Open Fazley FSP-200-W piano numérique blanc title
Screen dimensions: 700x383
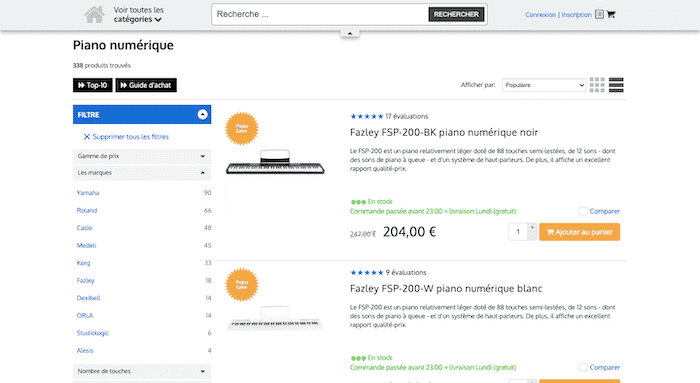[x=446, y=289]
